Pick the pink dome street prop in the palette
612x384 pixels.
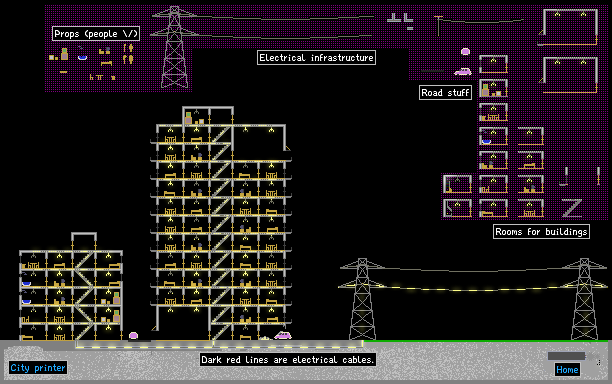tap(465, 52)
